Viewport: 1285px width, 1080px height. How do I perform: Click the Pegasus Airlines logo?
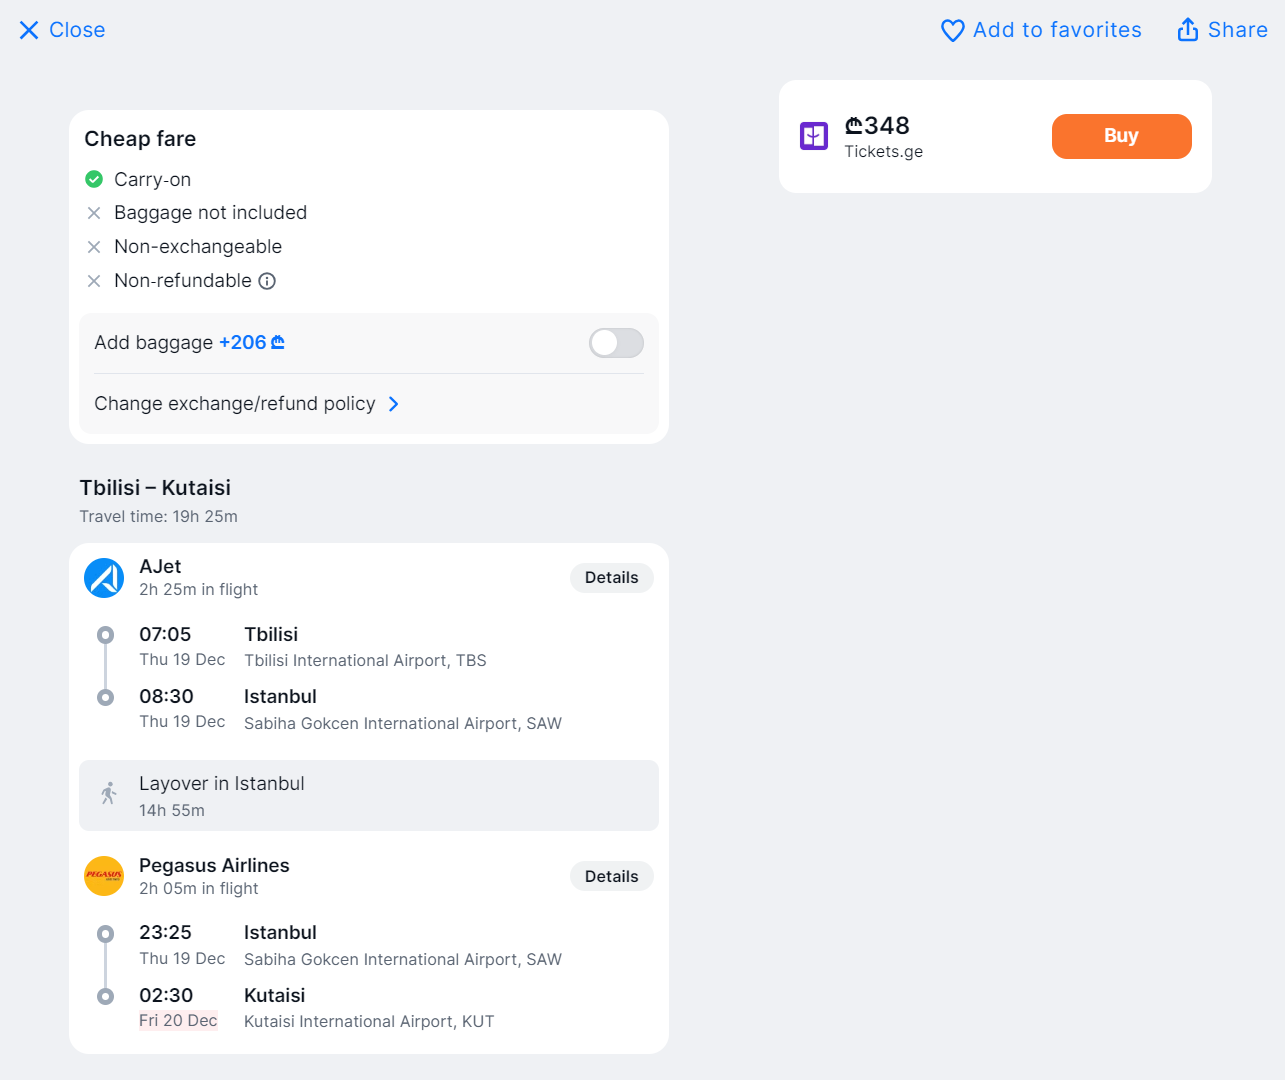coord(104,876)
